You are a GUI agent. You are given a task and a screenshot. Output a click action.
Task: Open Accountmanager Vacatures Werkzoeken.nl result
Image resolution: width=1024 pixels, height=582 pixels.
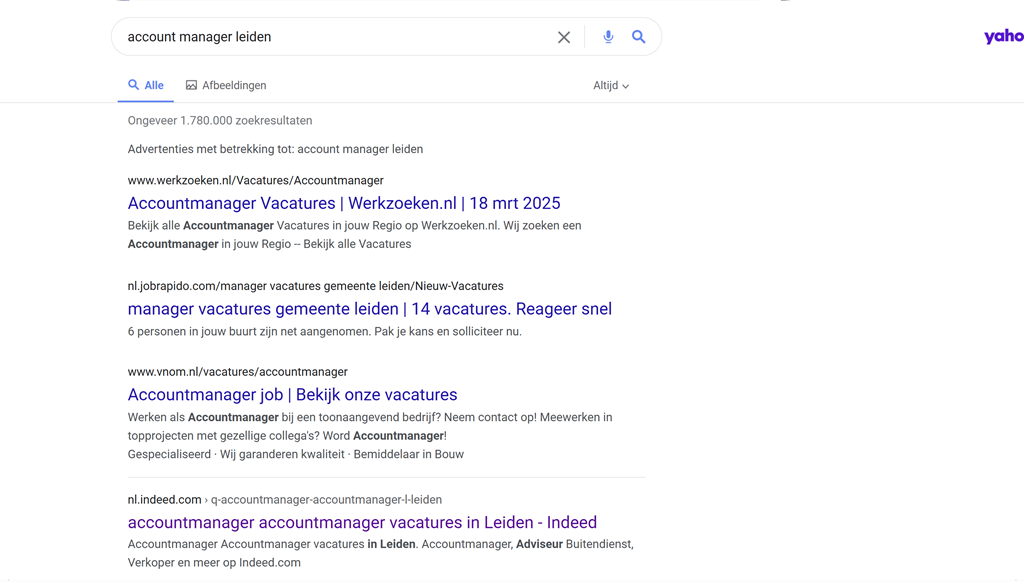(x=344, y=203)
